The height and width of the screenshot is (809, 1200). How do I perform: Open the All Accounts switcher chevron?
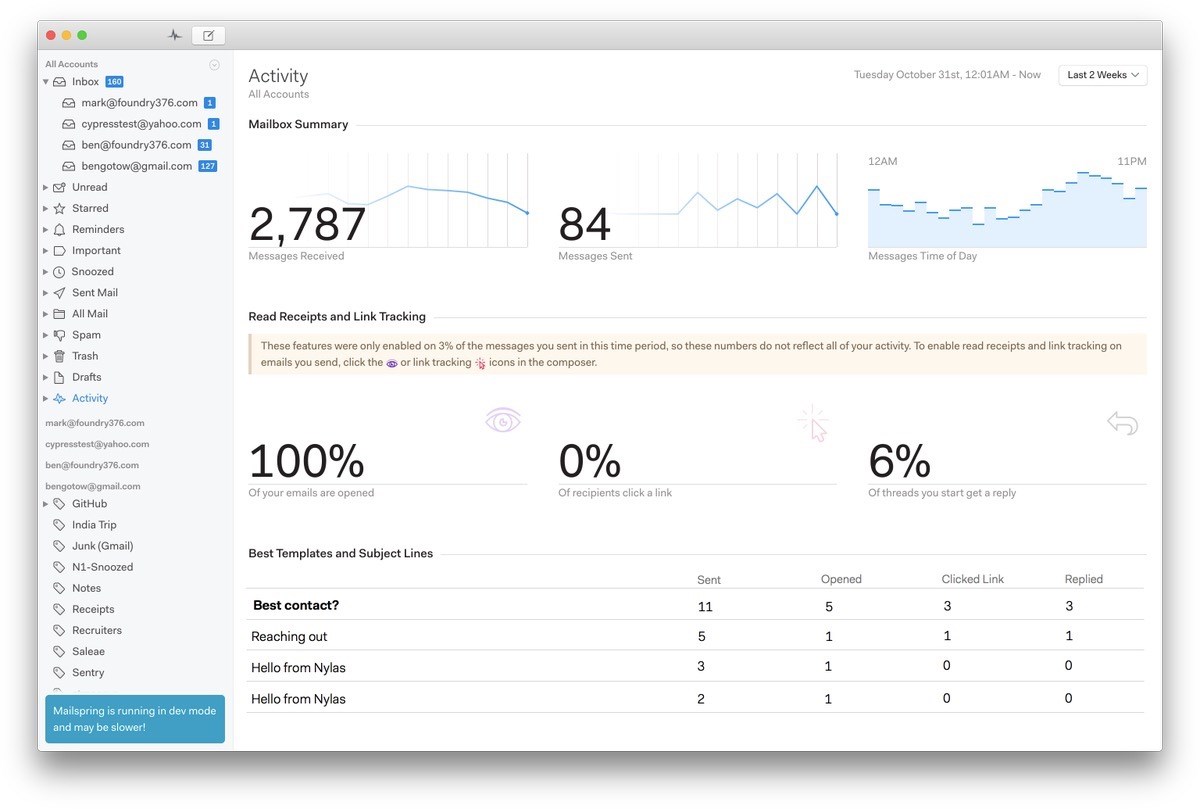coord(214,65)
